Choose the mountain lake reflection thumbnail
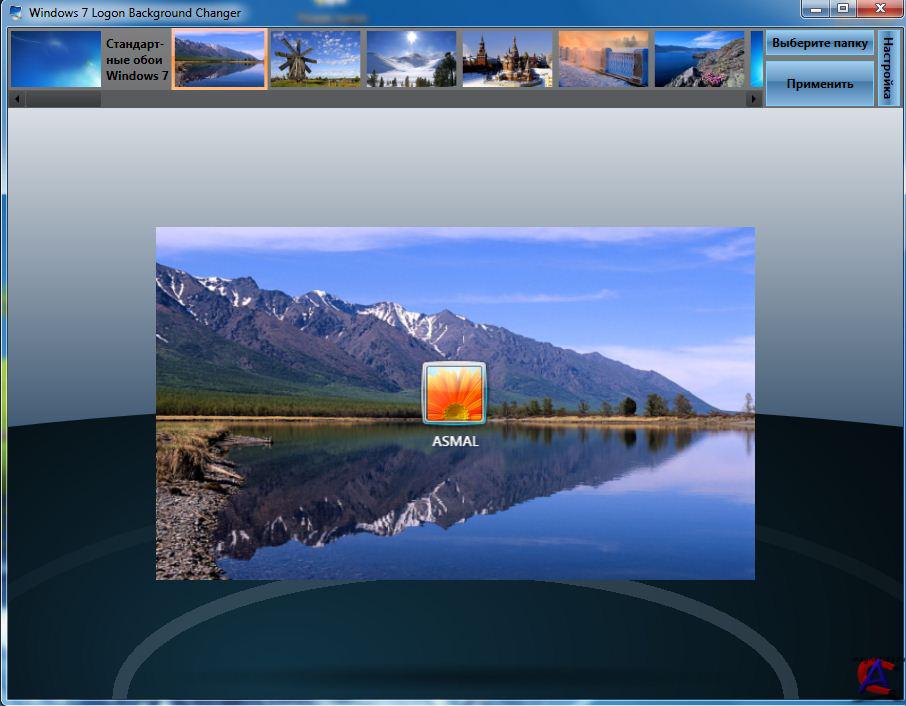The height and width of the screenshot is (706, 906). click(x=219, y=59)
